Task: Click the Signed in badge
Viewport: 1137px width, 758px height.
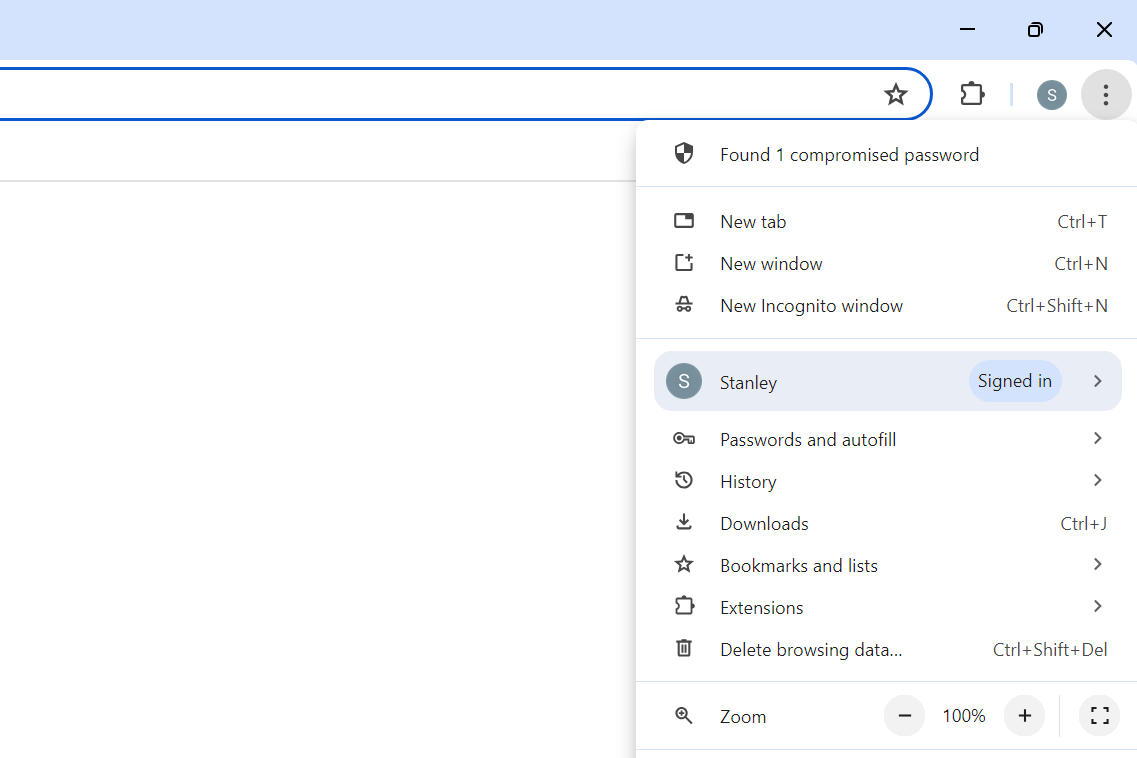Action: tap(1014, 381)
